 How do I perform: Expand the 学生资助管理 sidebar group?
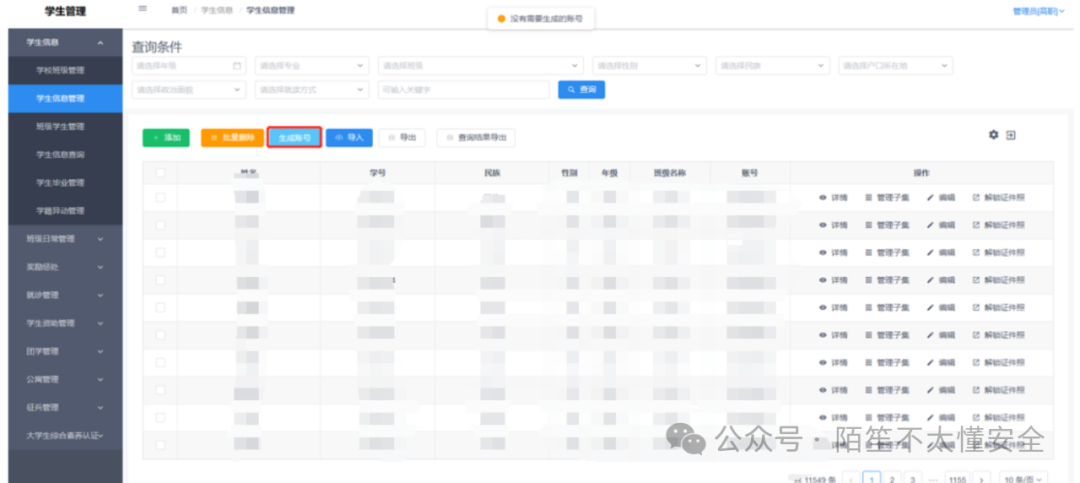click(x=65, y=323)
